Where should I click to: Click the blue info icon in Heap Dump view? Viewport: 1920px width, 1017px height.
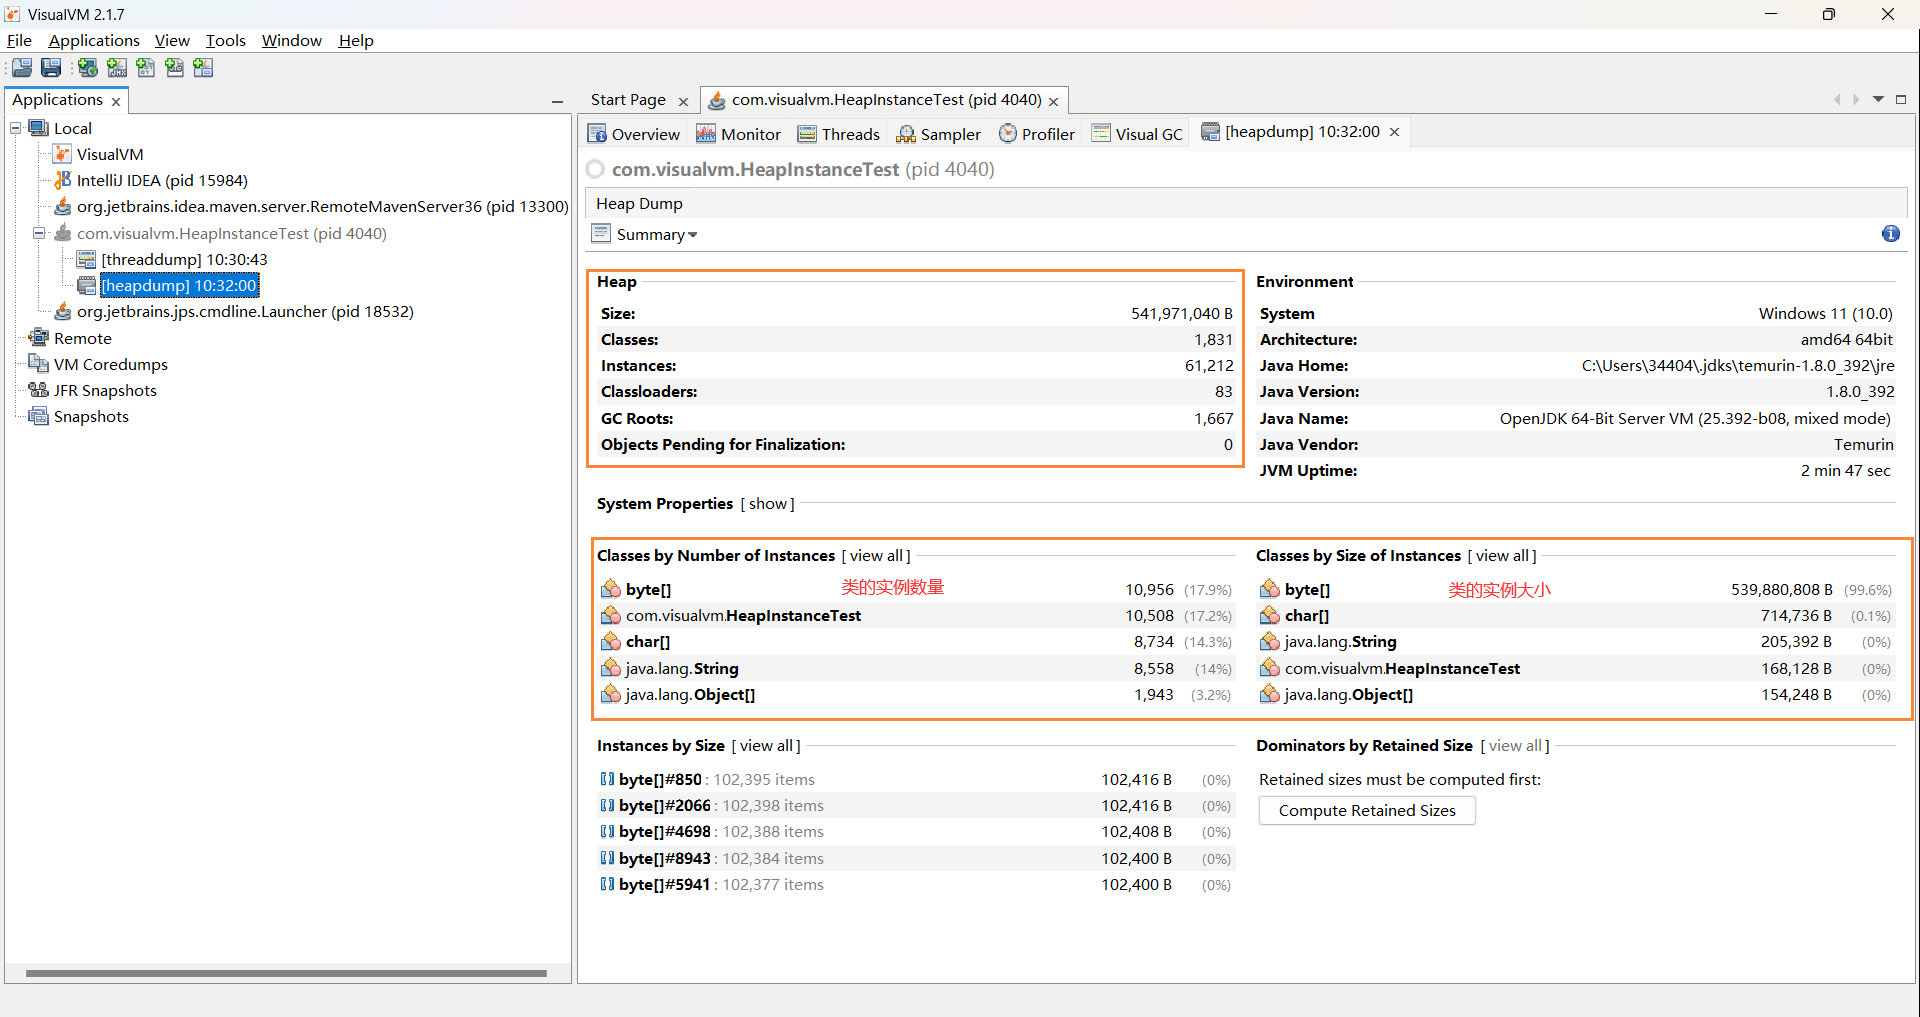(1890, 234)
